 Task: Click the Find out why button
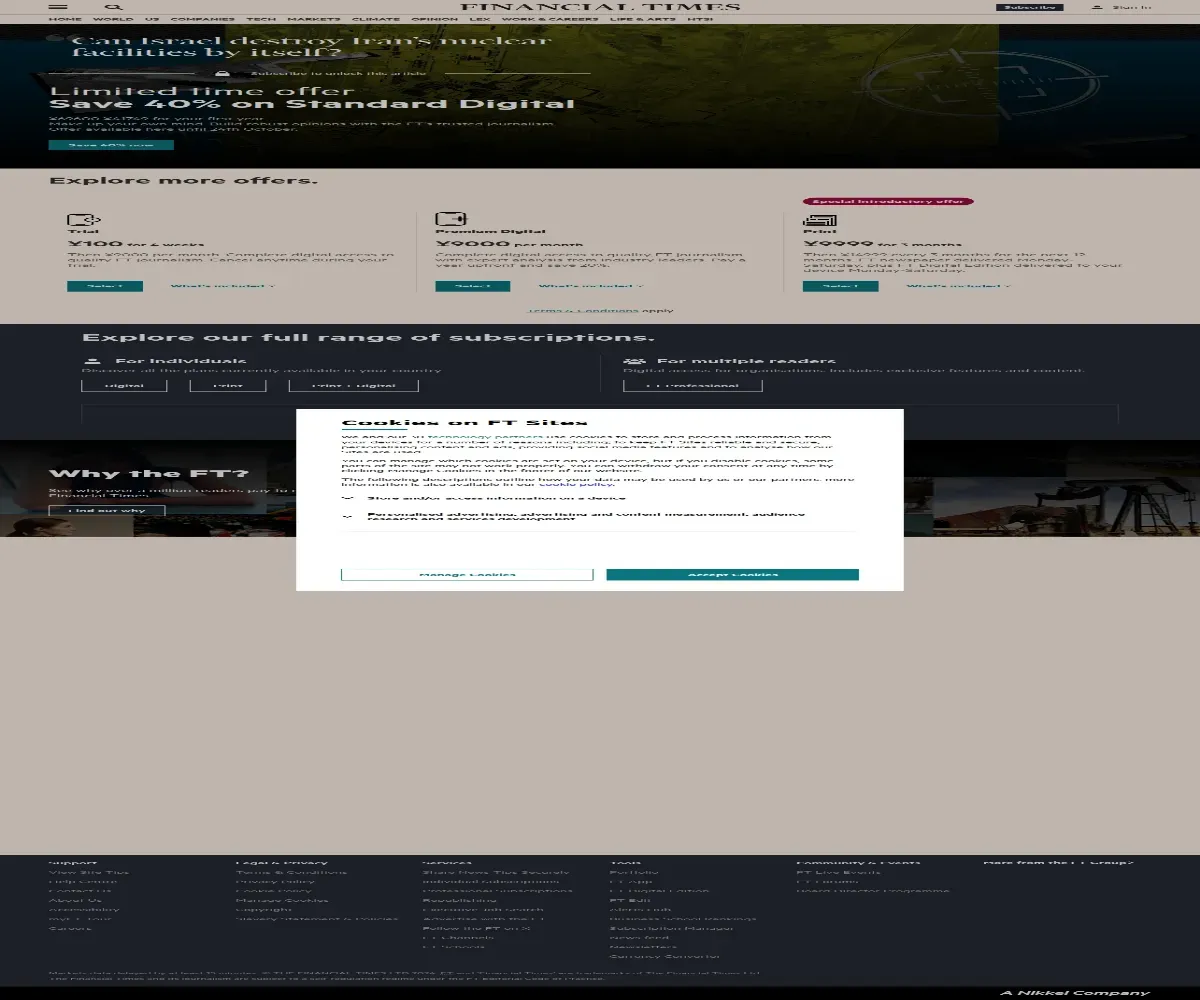tap(107, 510)
